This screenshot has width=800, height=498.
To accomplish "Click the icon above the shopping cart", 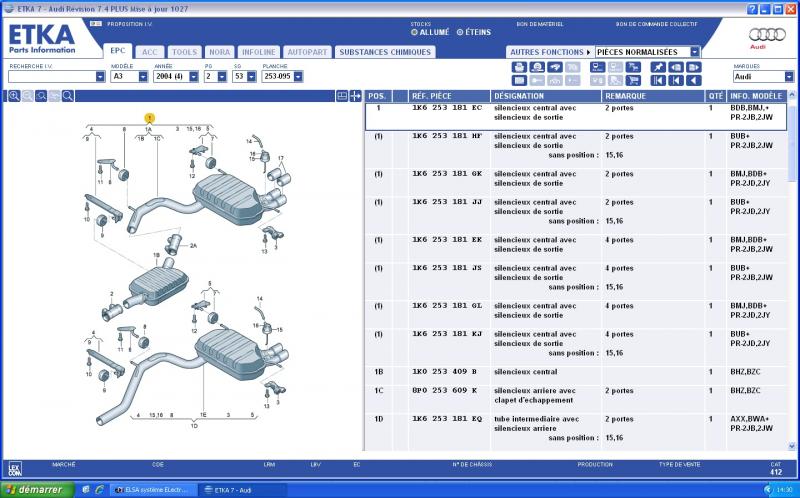I will point(633,67).
